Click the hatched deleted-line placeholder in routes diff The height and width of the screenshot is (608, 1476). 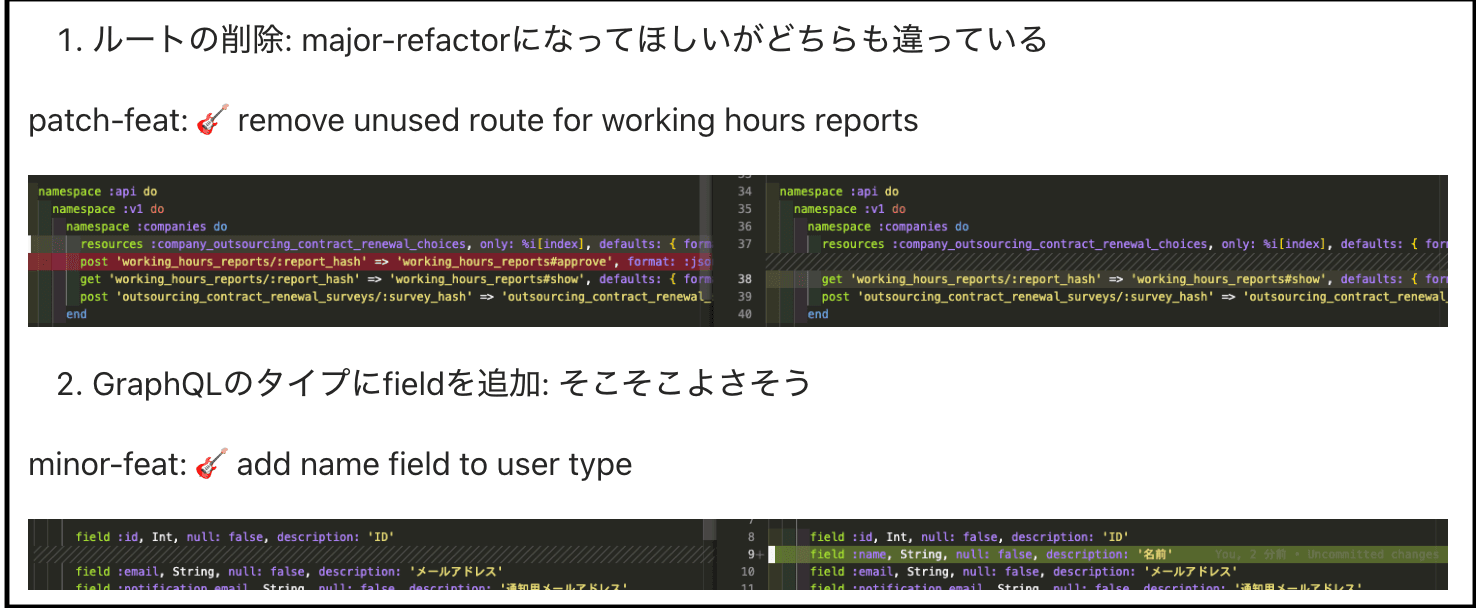pos(1100,261)
